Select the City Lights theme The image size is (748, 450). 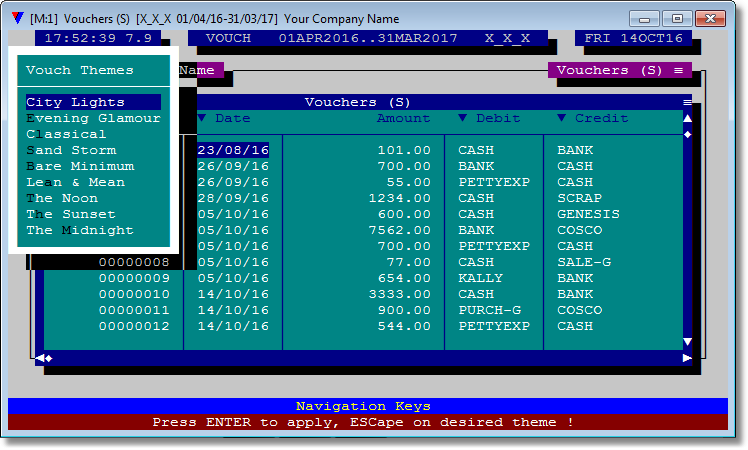click(x=94, y=102)
